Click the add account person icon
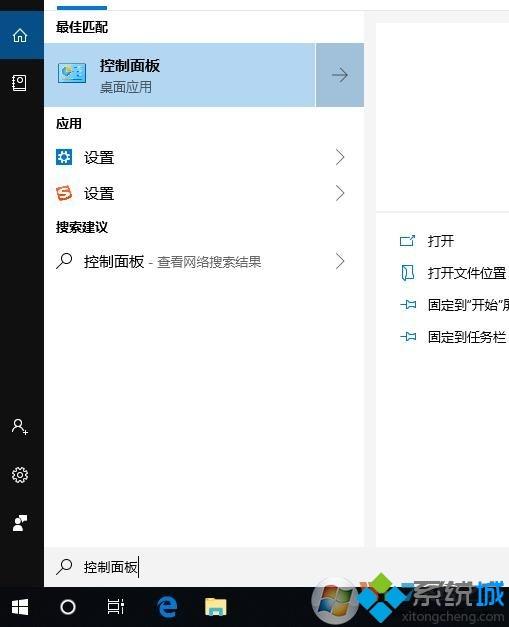This screenshot has height=627, width=509. 20,427
